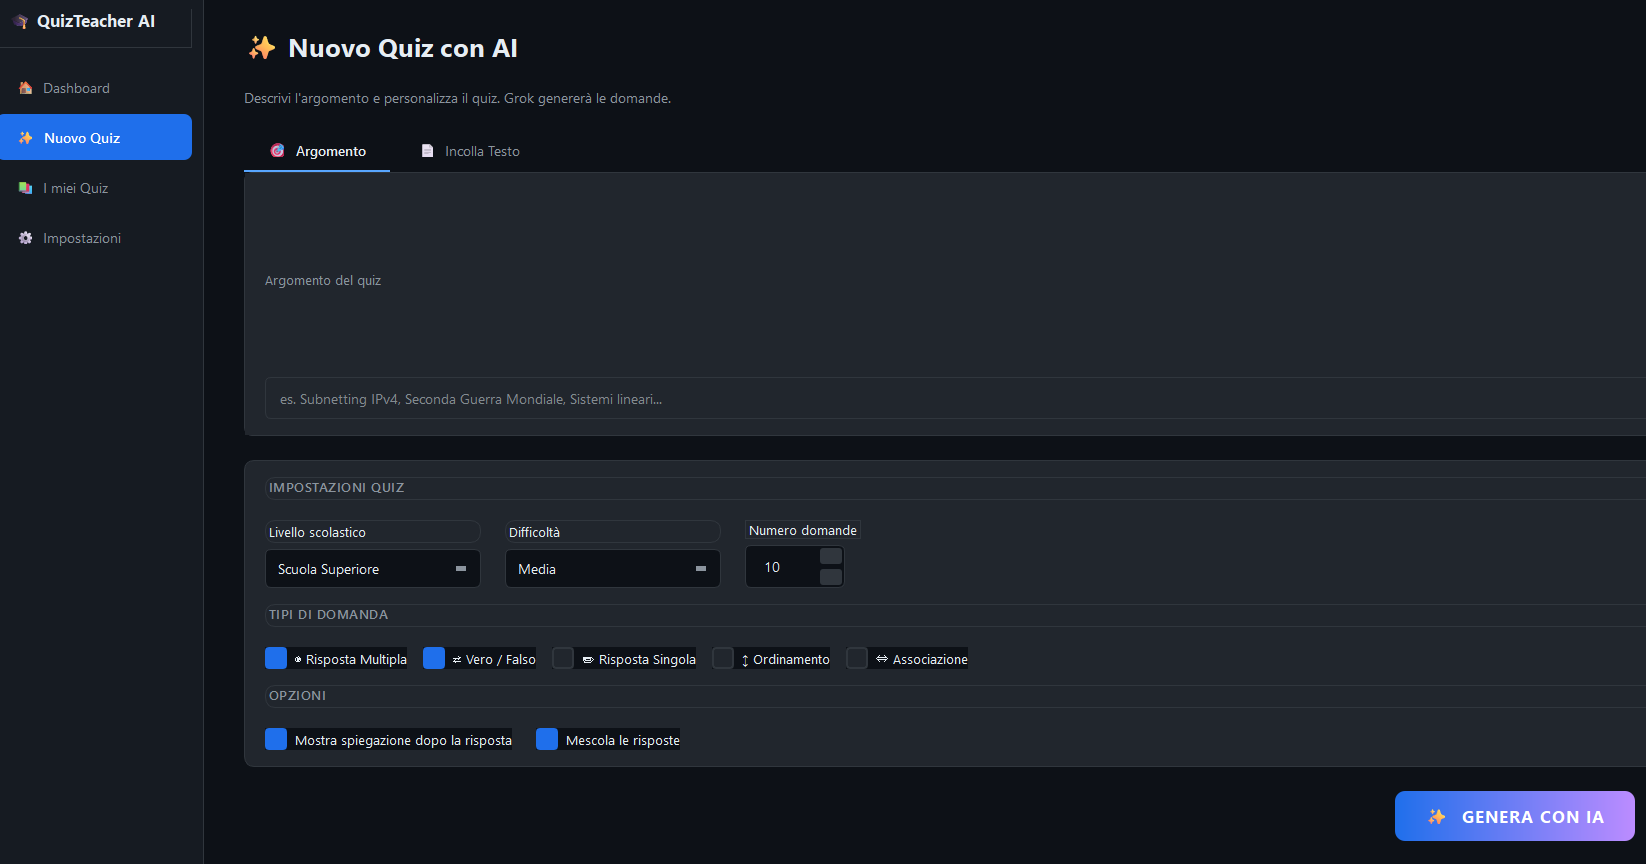
Task: Click the Vero / Falso label
Action: 500,659
